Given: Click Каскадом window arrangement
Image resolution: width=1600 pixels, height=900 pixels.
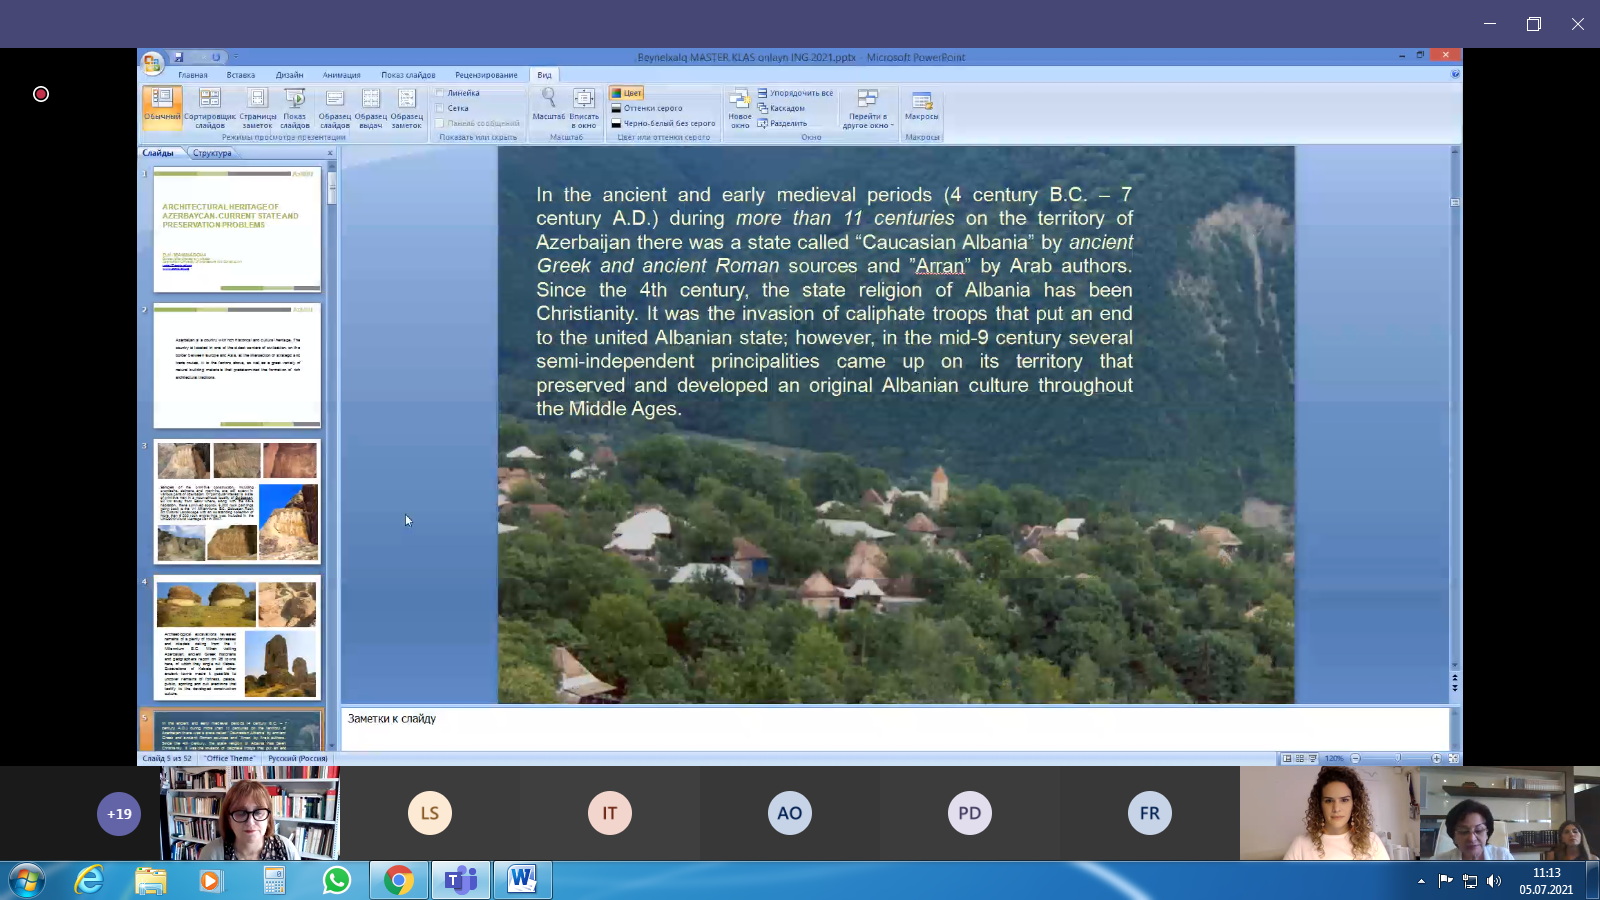Looking at the screenshot, I should (781, 108).
